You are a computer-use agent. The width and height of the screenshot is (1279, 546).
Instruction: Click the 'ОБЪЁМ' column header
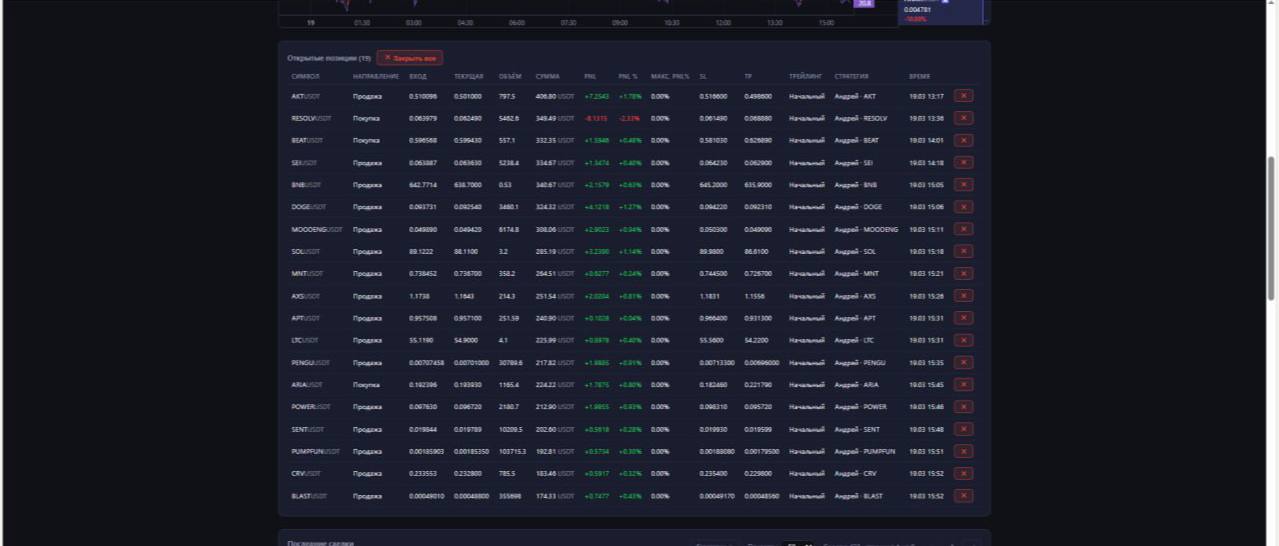[510, 76]
